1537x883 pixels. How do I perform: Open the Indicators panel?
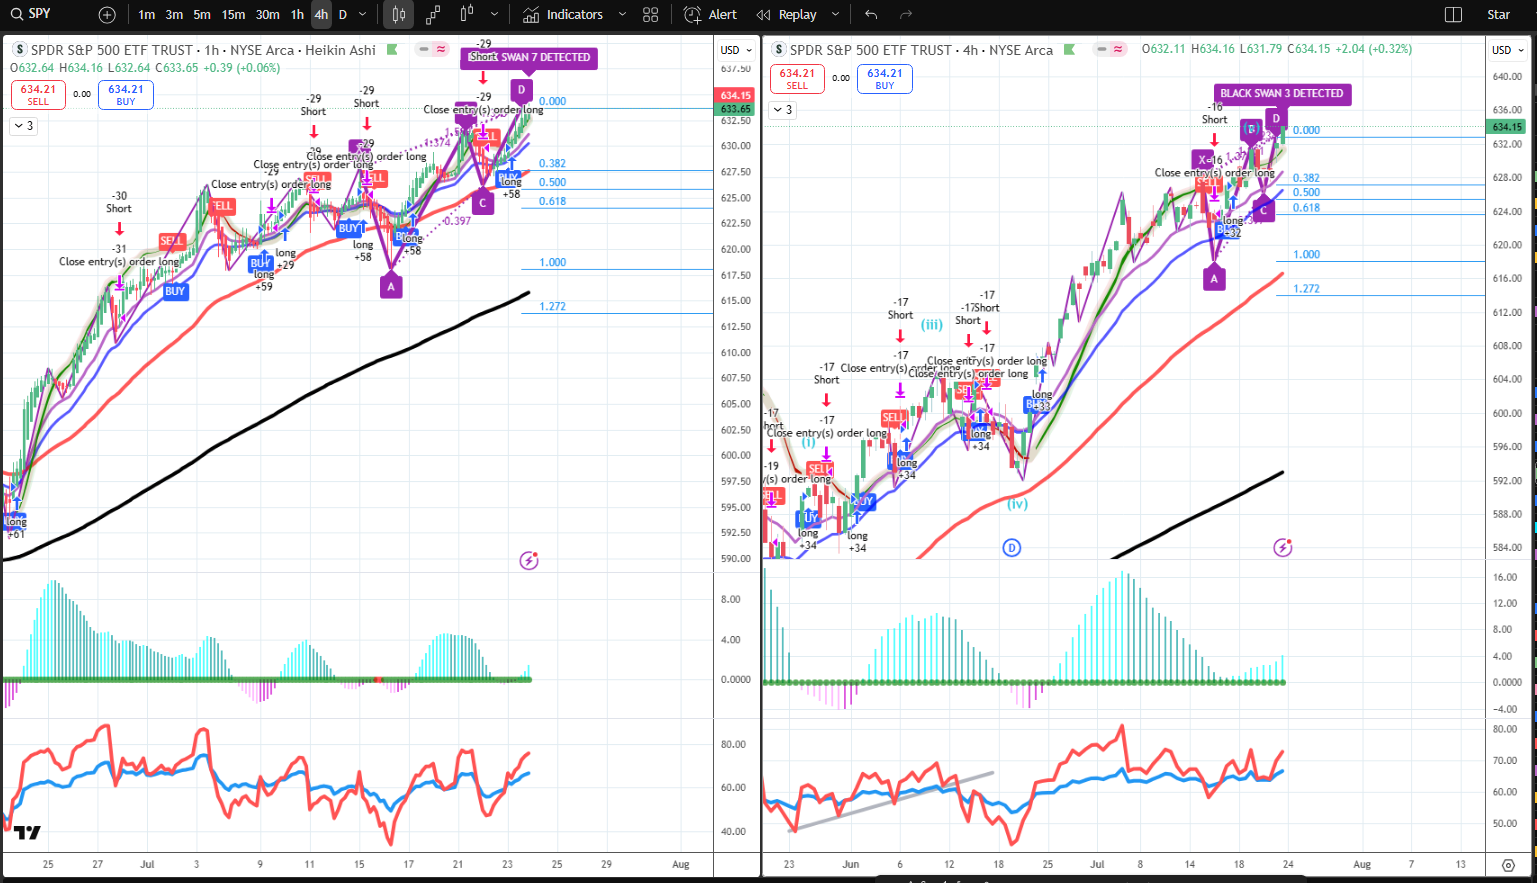(x=563, y=15)
